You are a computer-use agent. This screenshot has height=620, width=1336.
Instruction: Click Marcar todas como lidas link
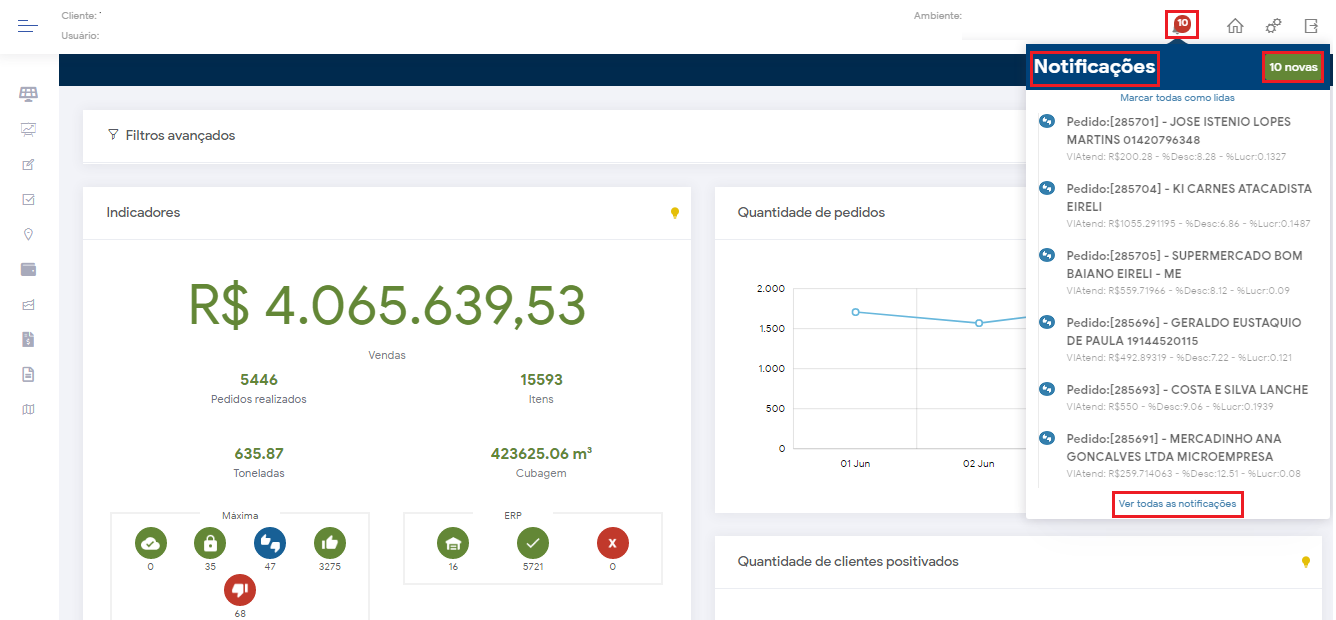tap(1177, 98)
